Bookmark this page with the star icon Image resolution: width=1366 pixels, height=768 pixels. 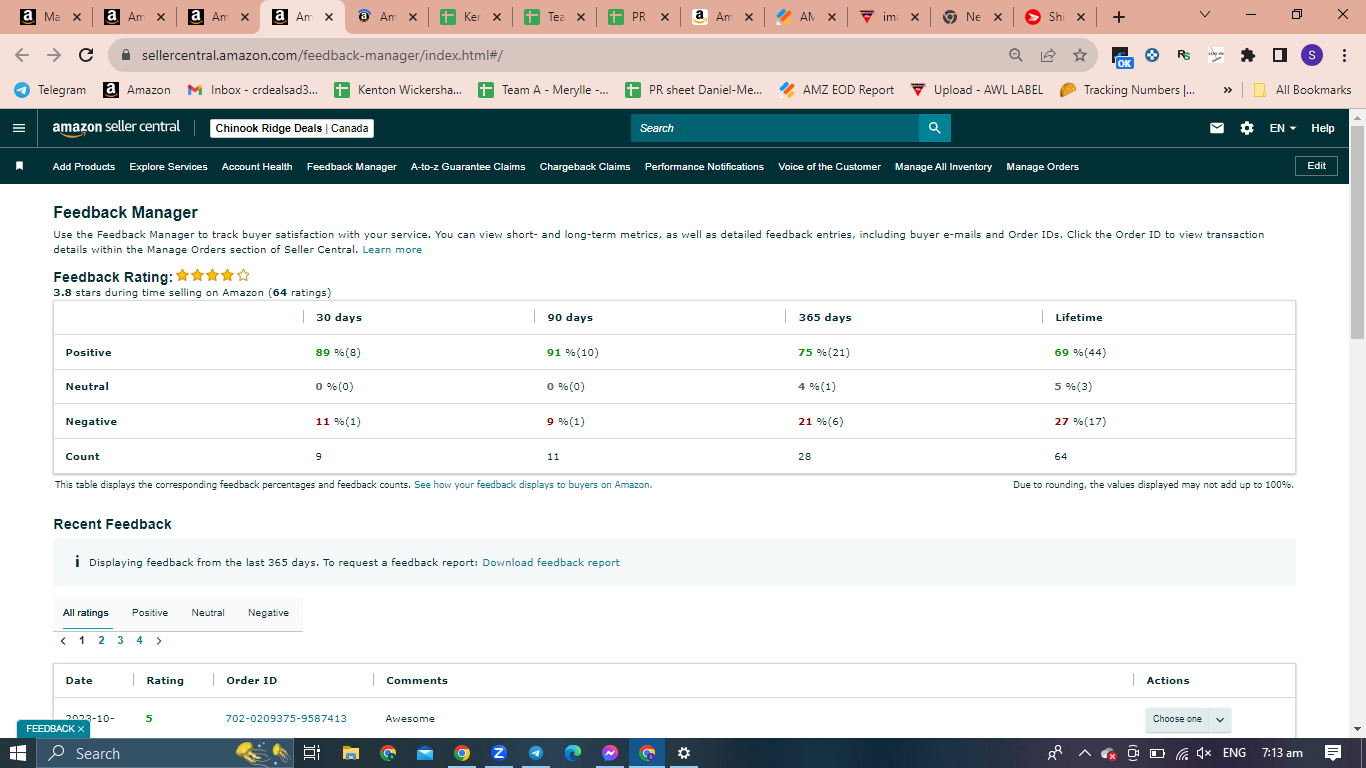1080,55
